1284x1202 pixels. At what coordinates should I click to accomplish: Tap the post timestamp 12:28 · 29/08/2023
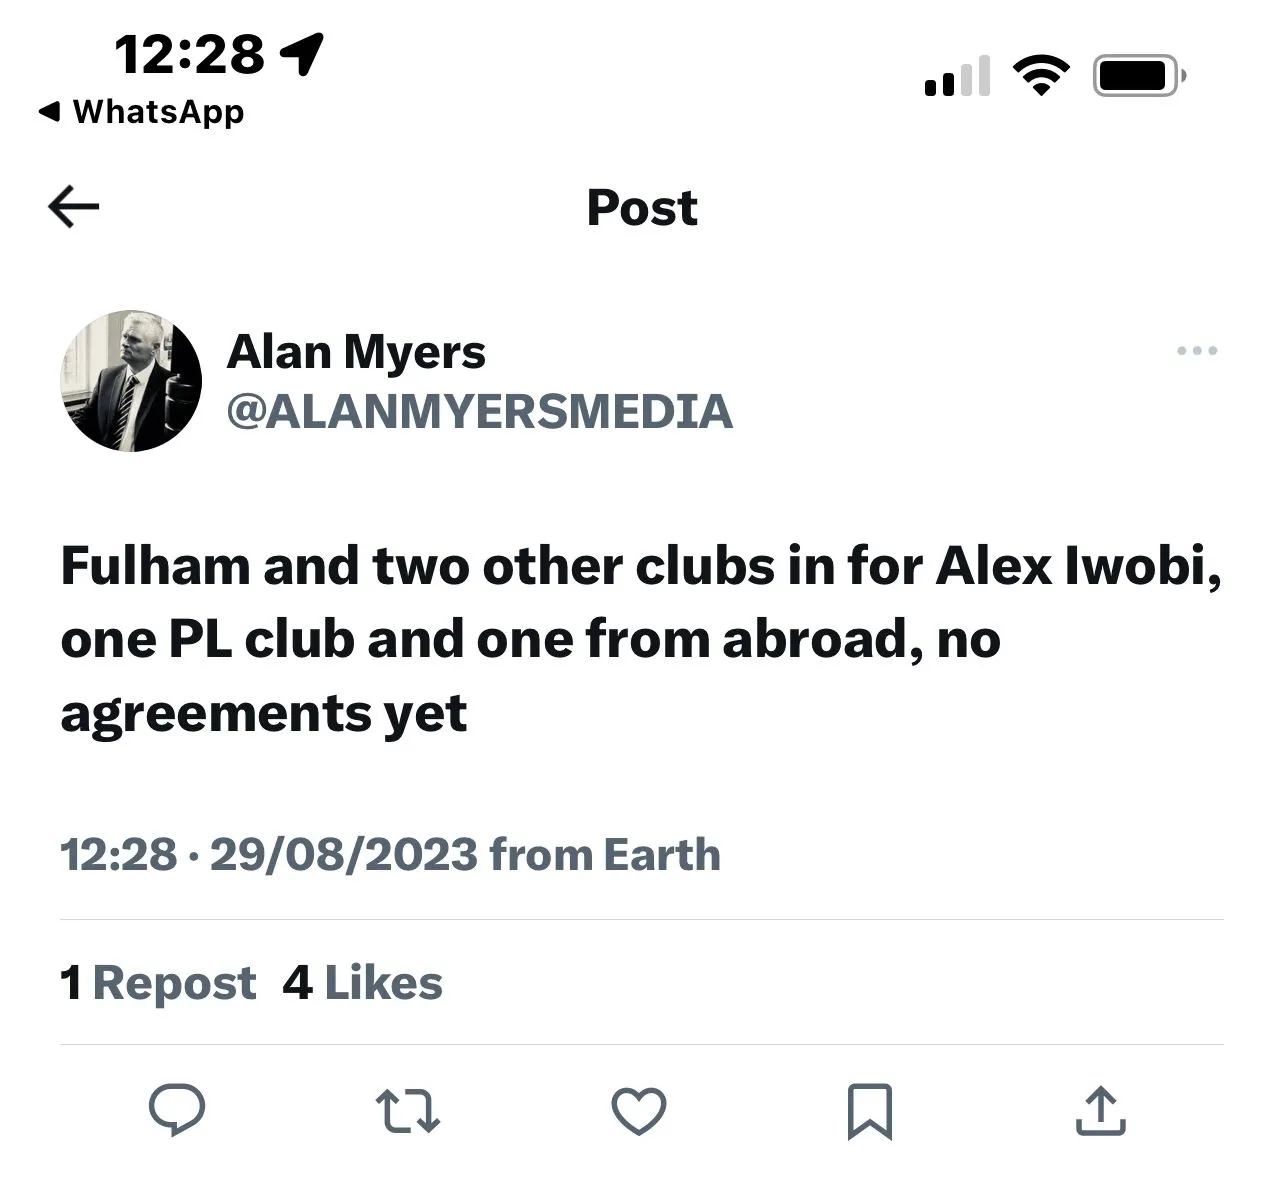(269, 855)
